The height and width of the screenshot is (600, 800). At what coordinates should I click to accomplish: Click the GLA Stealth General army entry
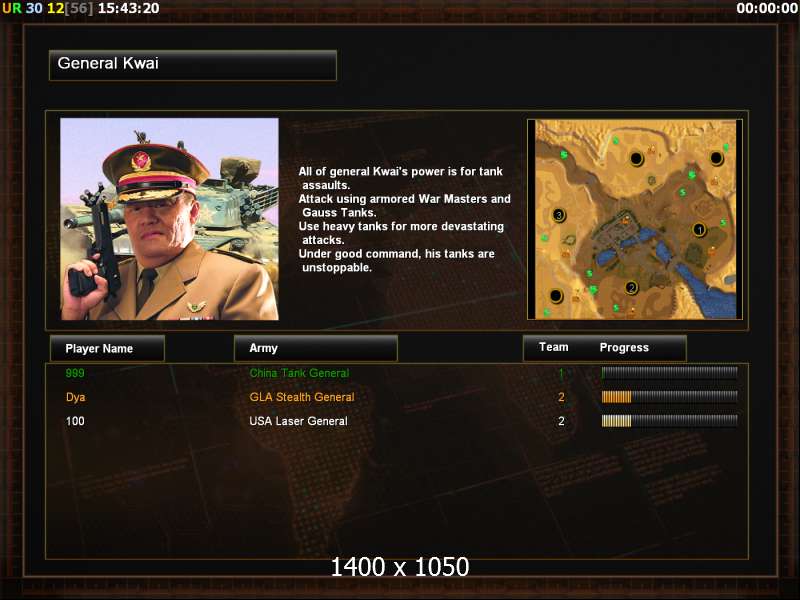tap(302, 397)
